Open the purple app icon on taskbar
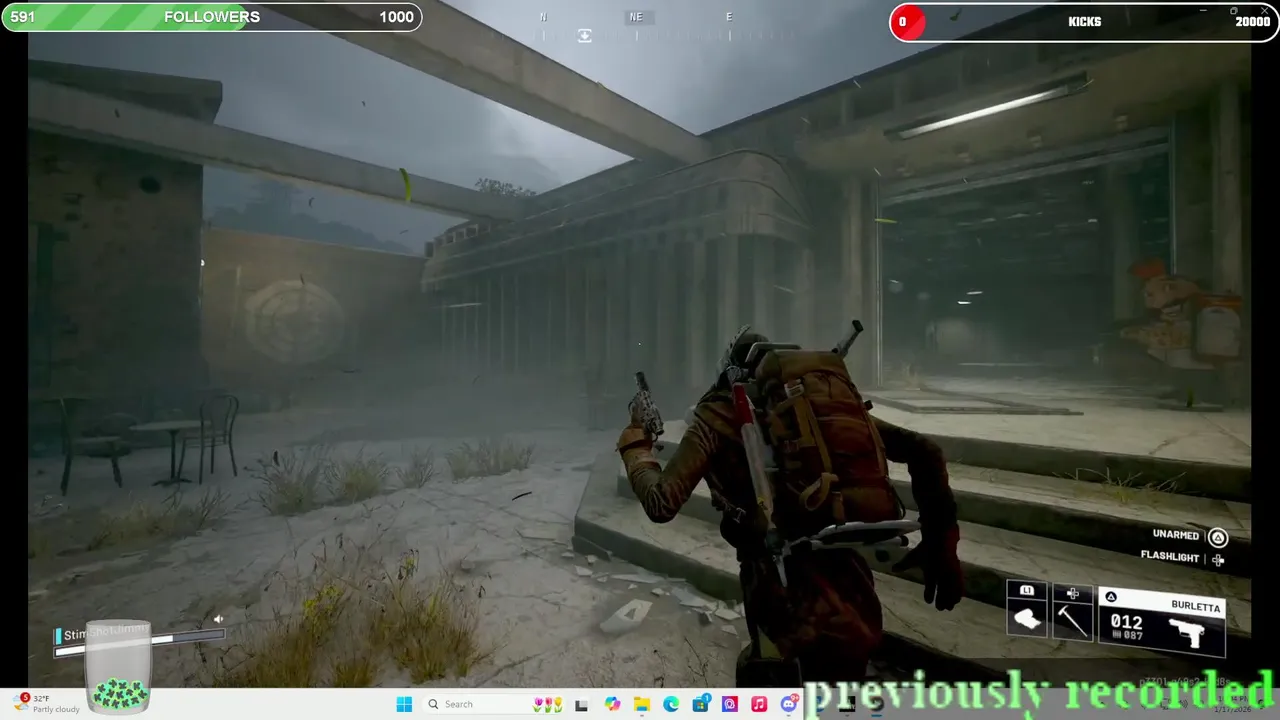This screenshot has width=1280, height=720. point(730,704)
